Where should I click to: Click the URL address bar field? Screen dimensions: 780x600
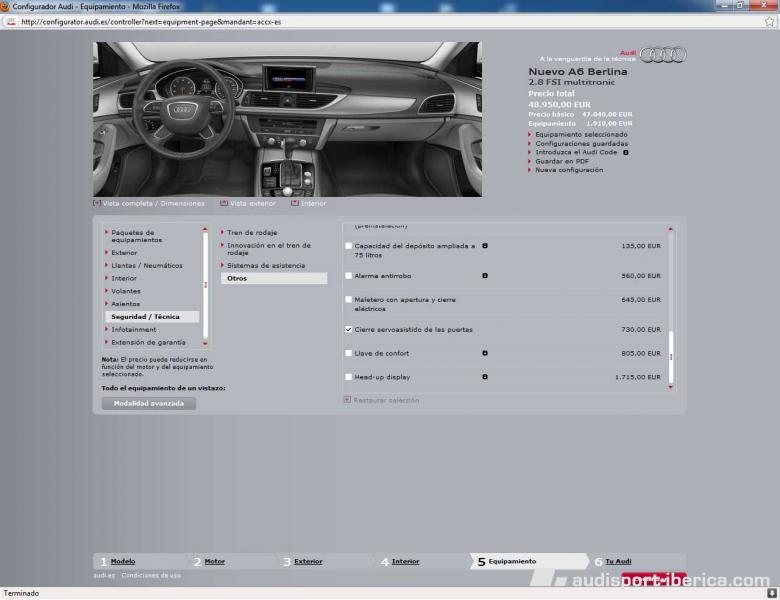pos(390,22)
